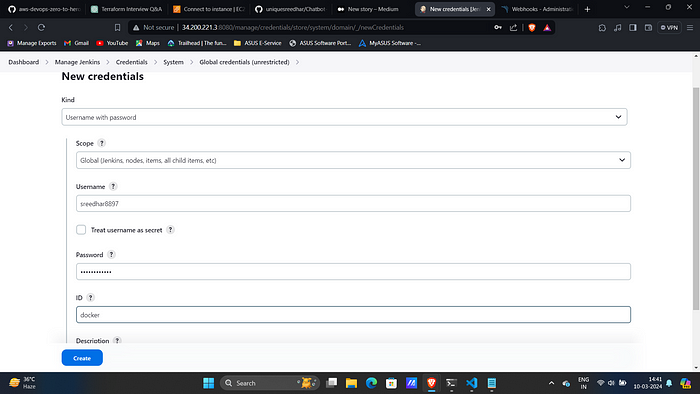
Task: Switch to Connect to instance EC2 tab
Action: pyautogui.click(x=208, y=9)
